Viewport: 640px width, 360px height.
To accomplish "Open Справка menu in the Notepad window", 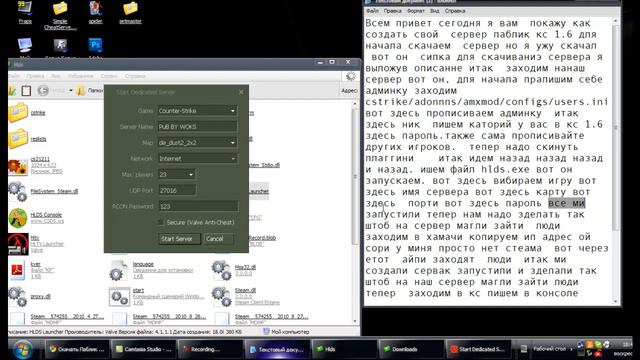I will (455, 11).
